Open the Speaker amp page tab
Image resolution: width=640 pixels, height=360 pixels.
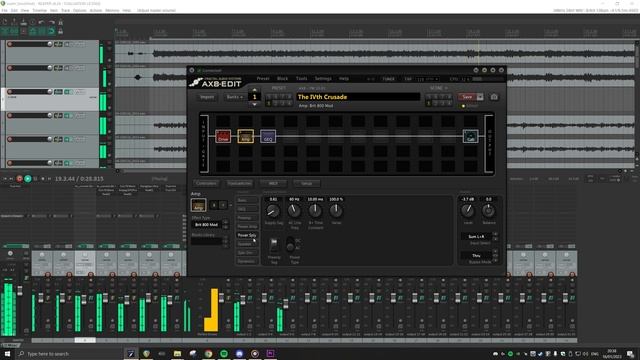[x=247, y=244]
